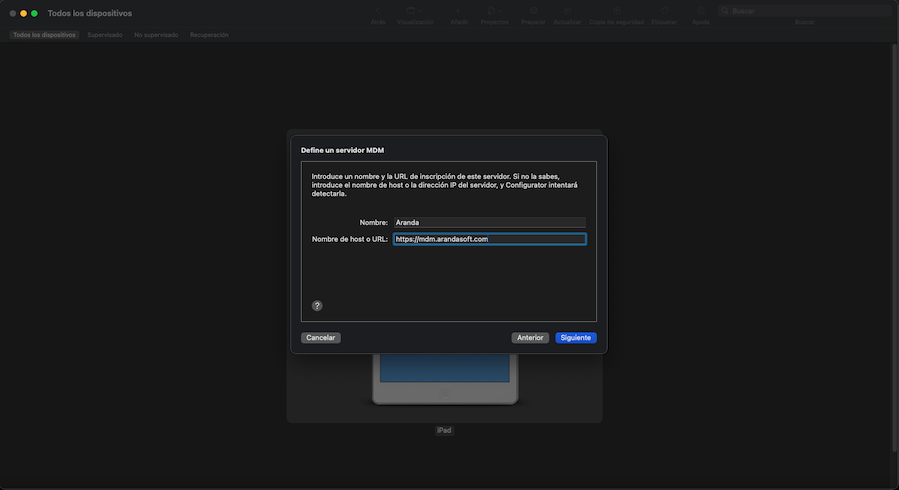899x490 pixels.
Task: Click the Nombre de host o URL field
Action: pyautogui.click(x=490, y=239)
